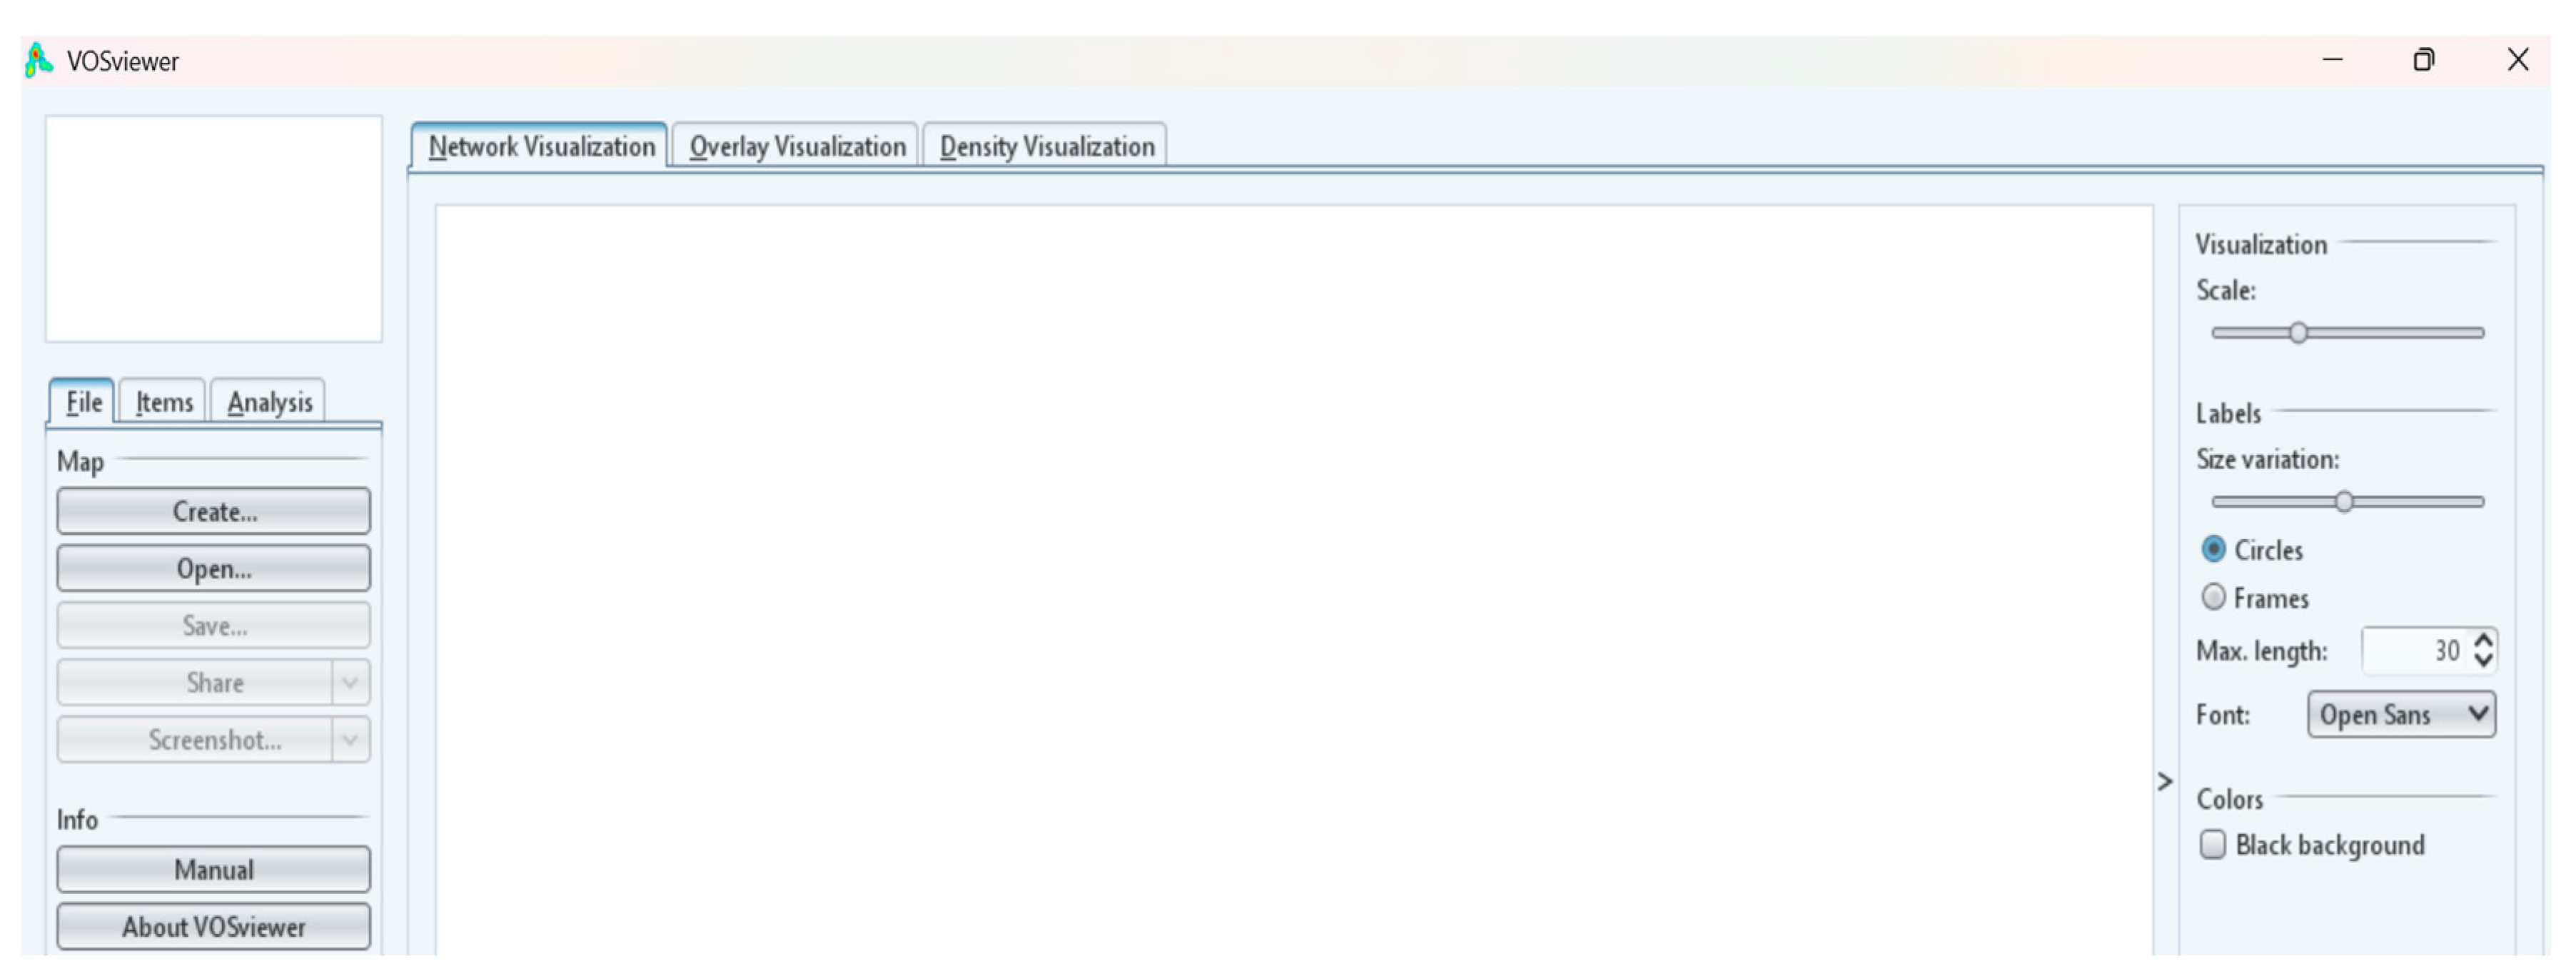The image size is (2576, 979).
Task: Click the VOSviewer logo icon in title bar
Action: click(38, 61)
